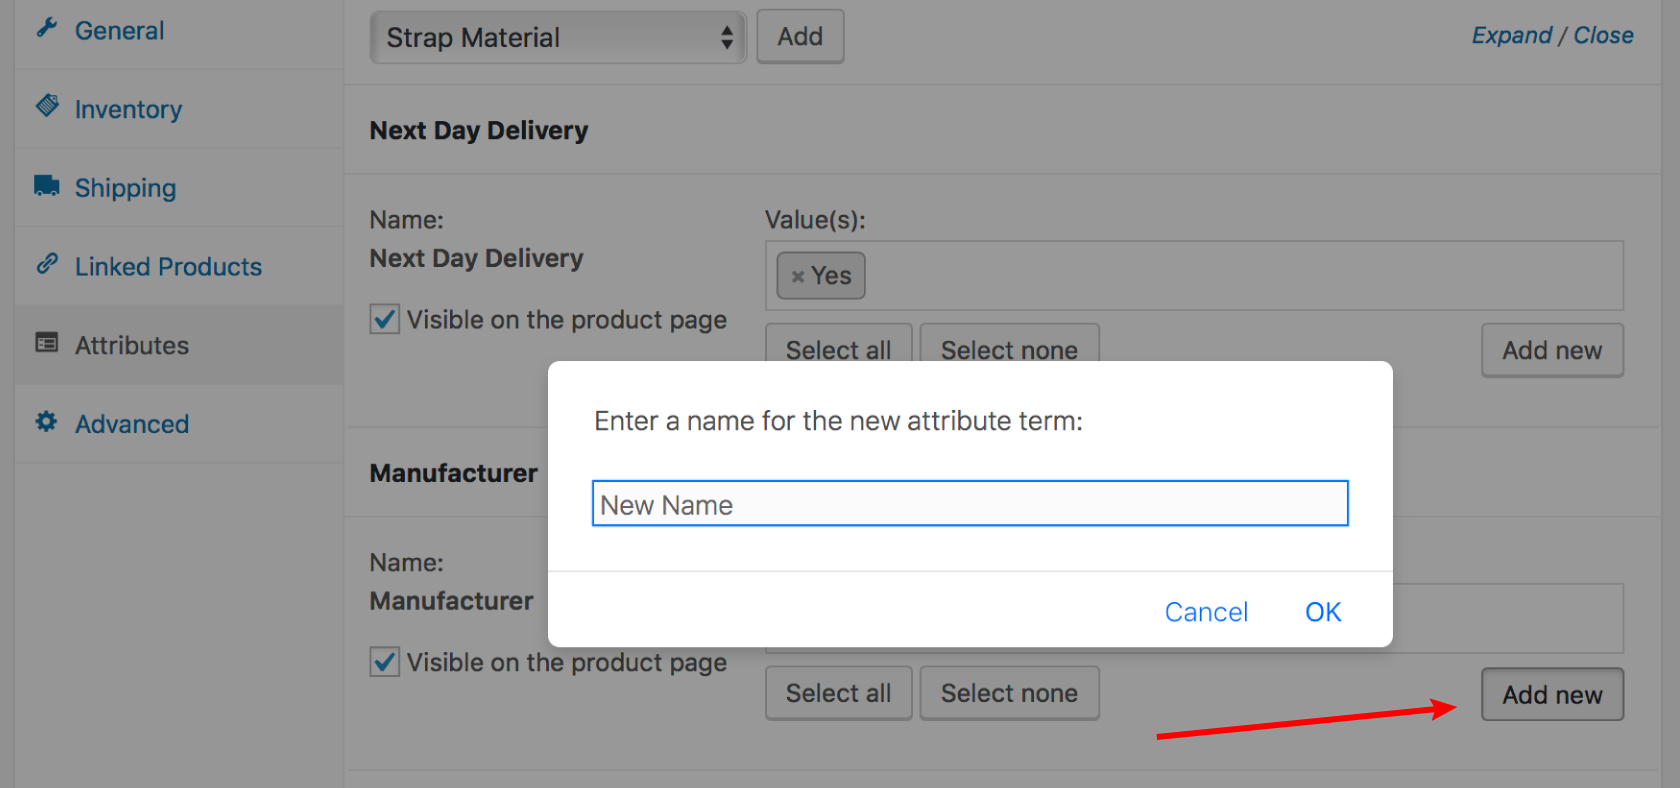The width and height of the screenshot is (1680, 788).
Task: Click Select none for Manufacturer
Action: pos(1009,693)
